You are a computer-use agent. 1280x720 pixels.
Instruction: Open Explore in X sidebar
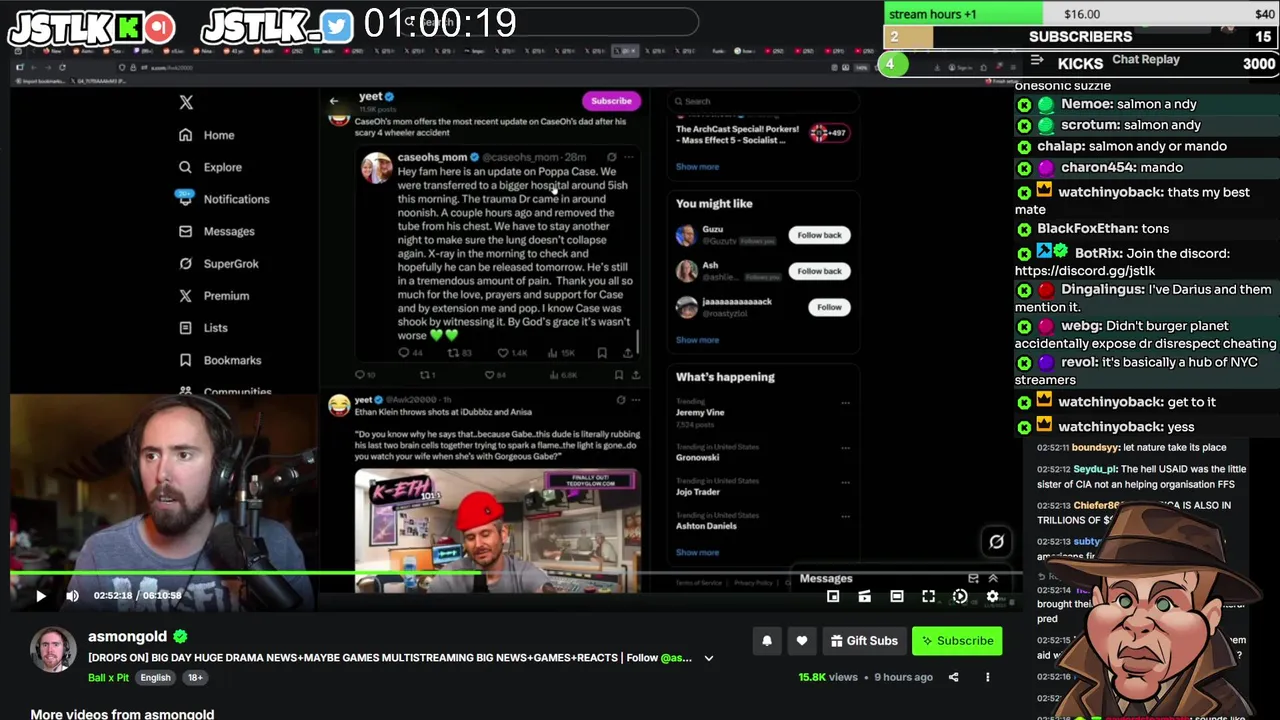tap(210, 167)
